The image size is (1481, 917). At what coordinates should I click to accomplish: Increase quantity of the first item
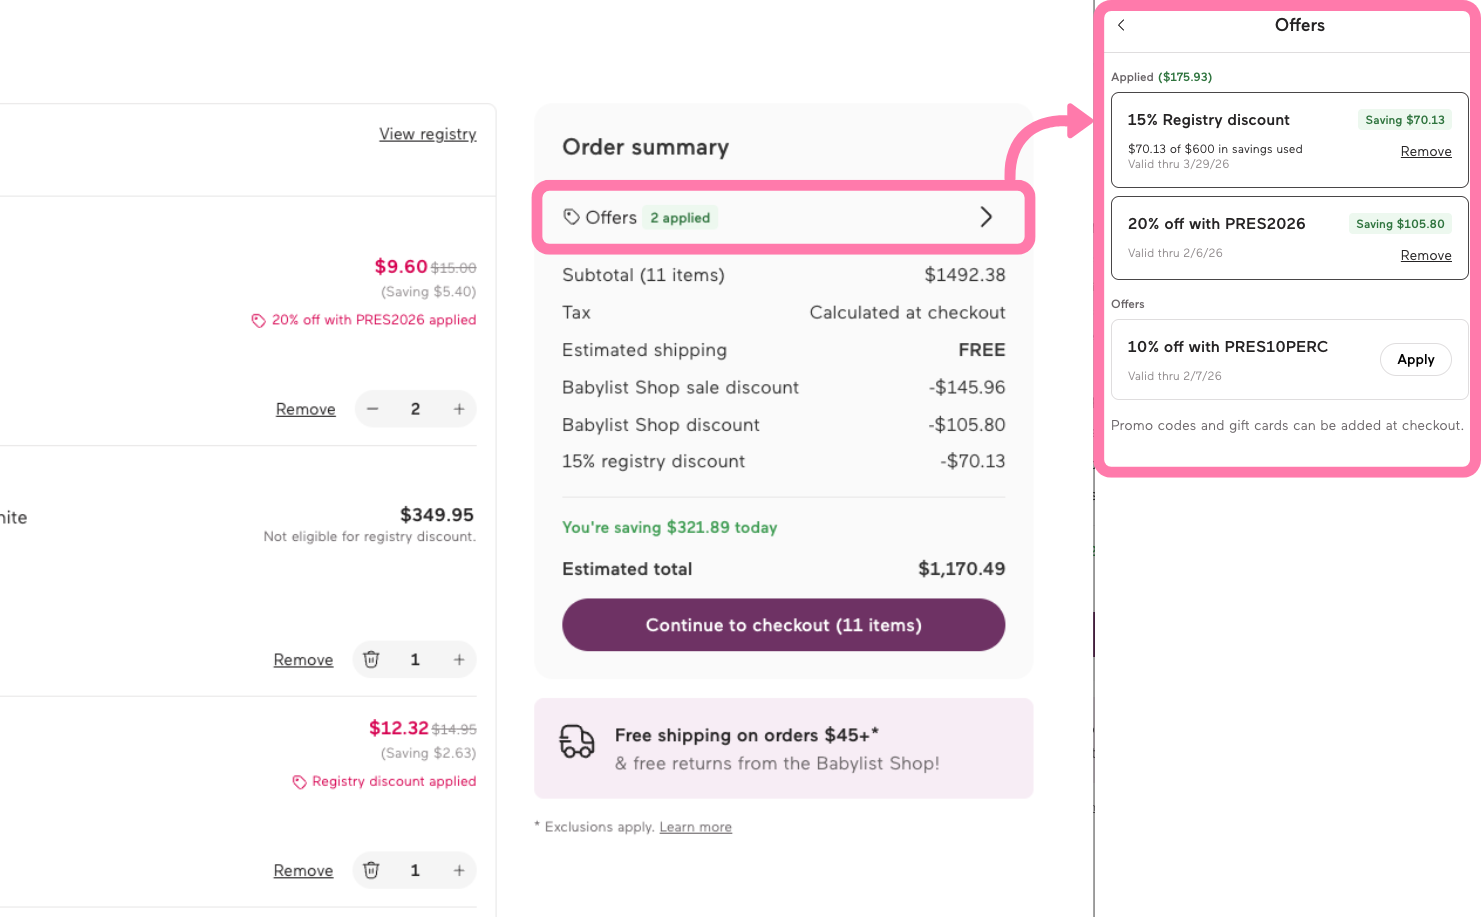[x=459, y=409]
